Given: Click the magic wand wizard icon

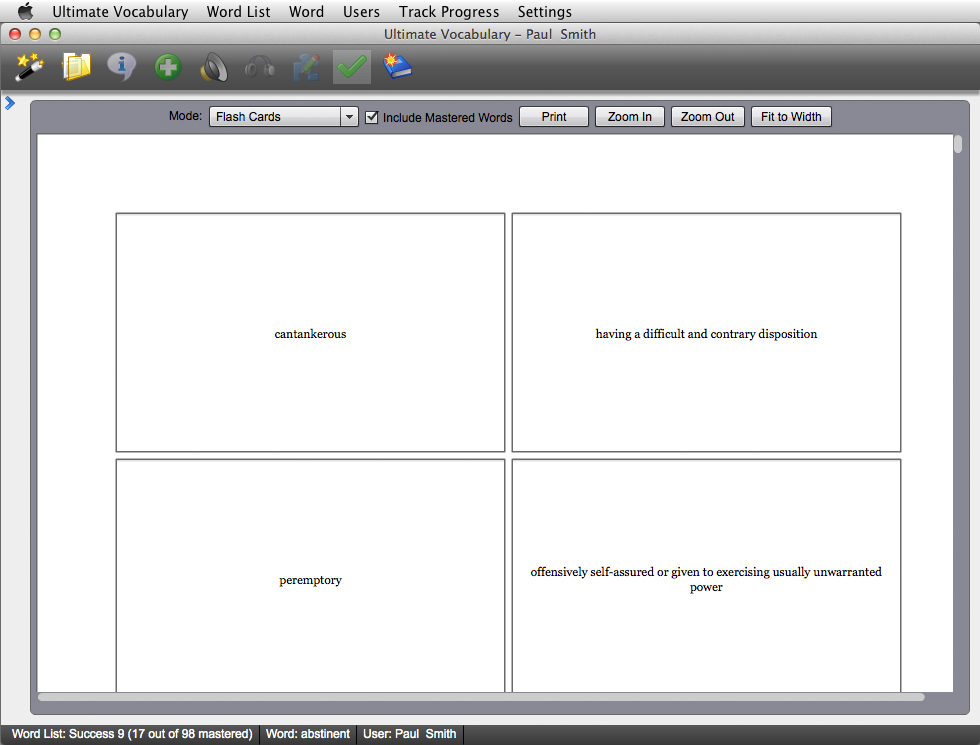Looking at the screenshot, I should pos(28,67).
